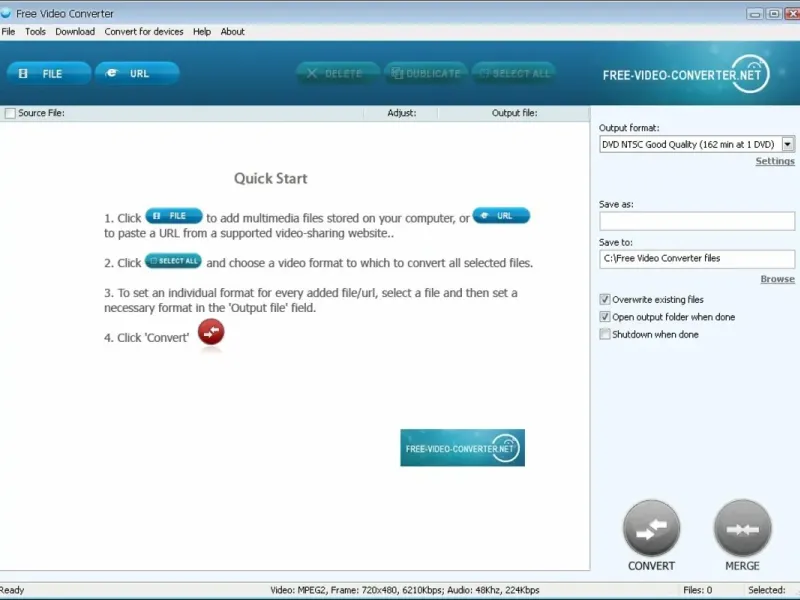Image resolution: width=800 pixels, height=600 pixels.
Task: Open the free-video-converter.net logo in the header
Action: pyautogui.click(x=686, y=74)
